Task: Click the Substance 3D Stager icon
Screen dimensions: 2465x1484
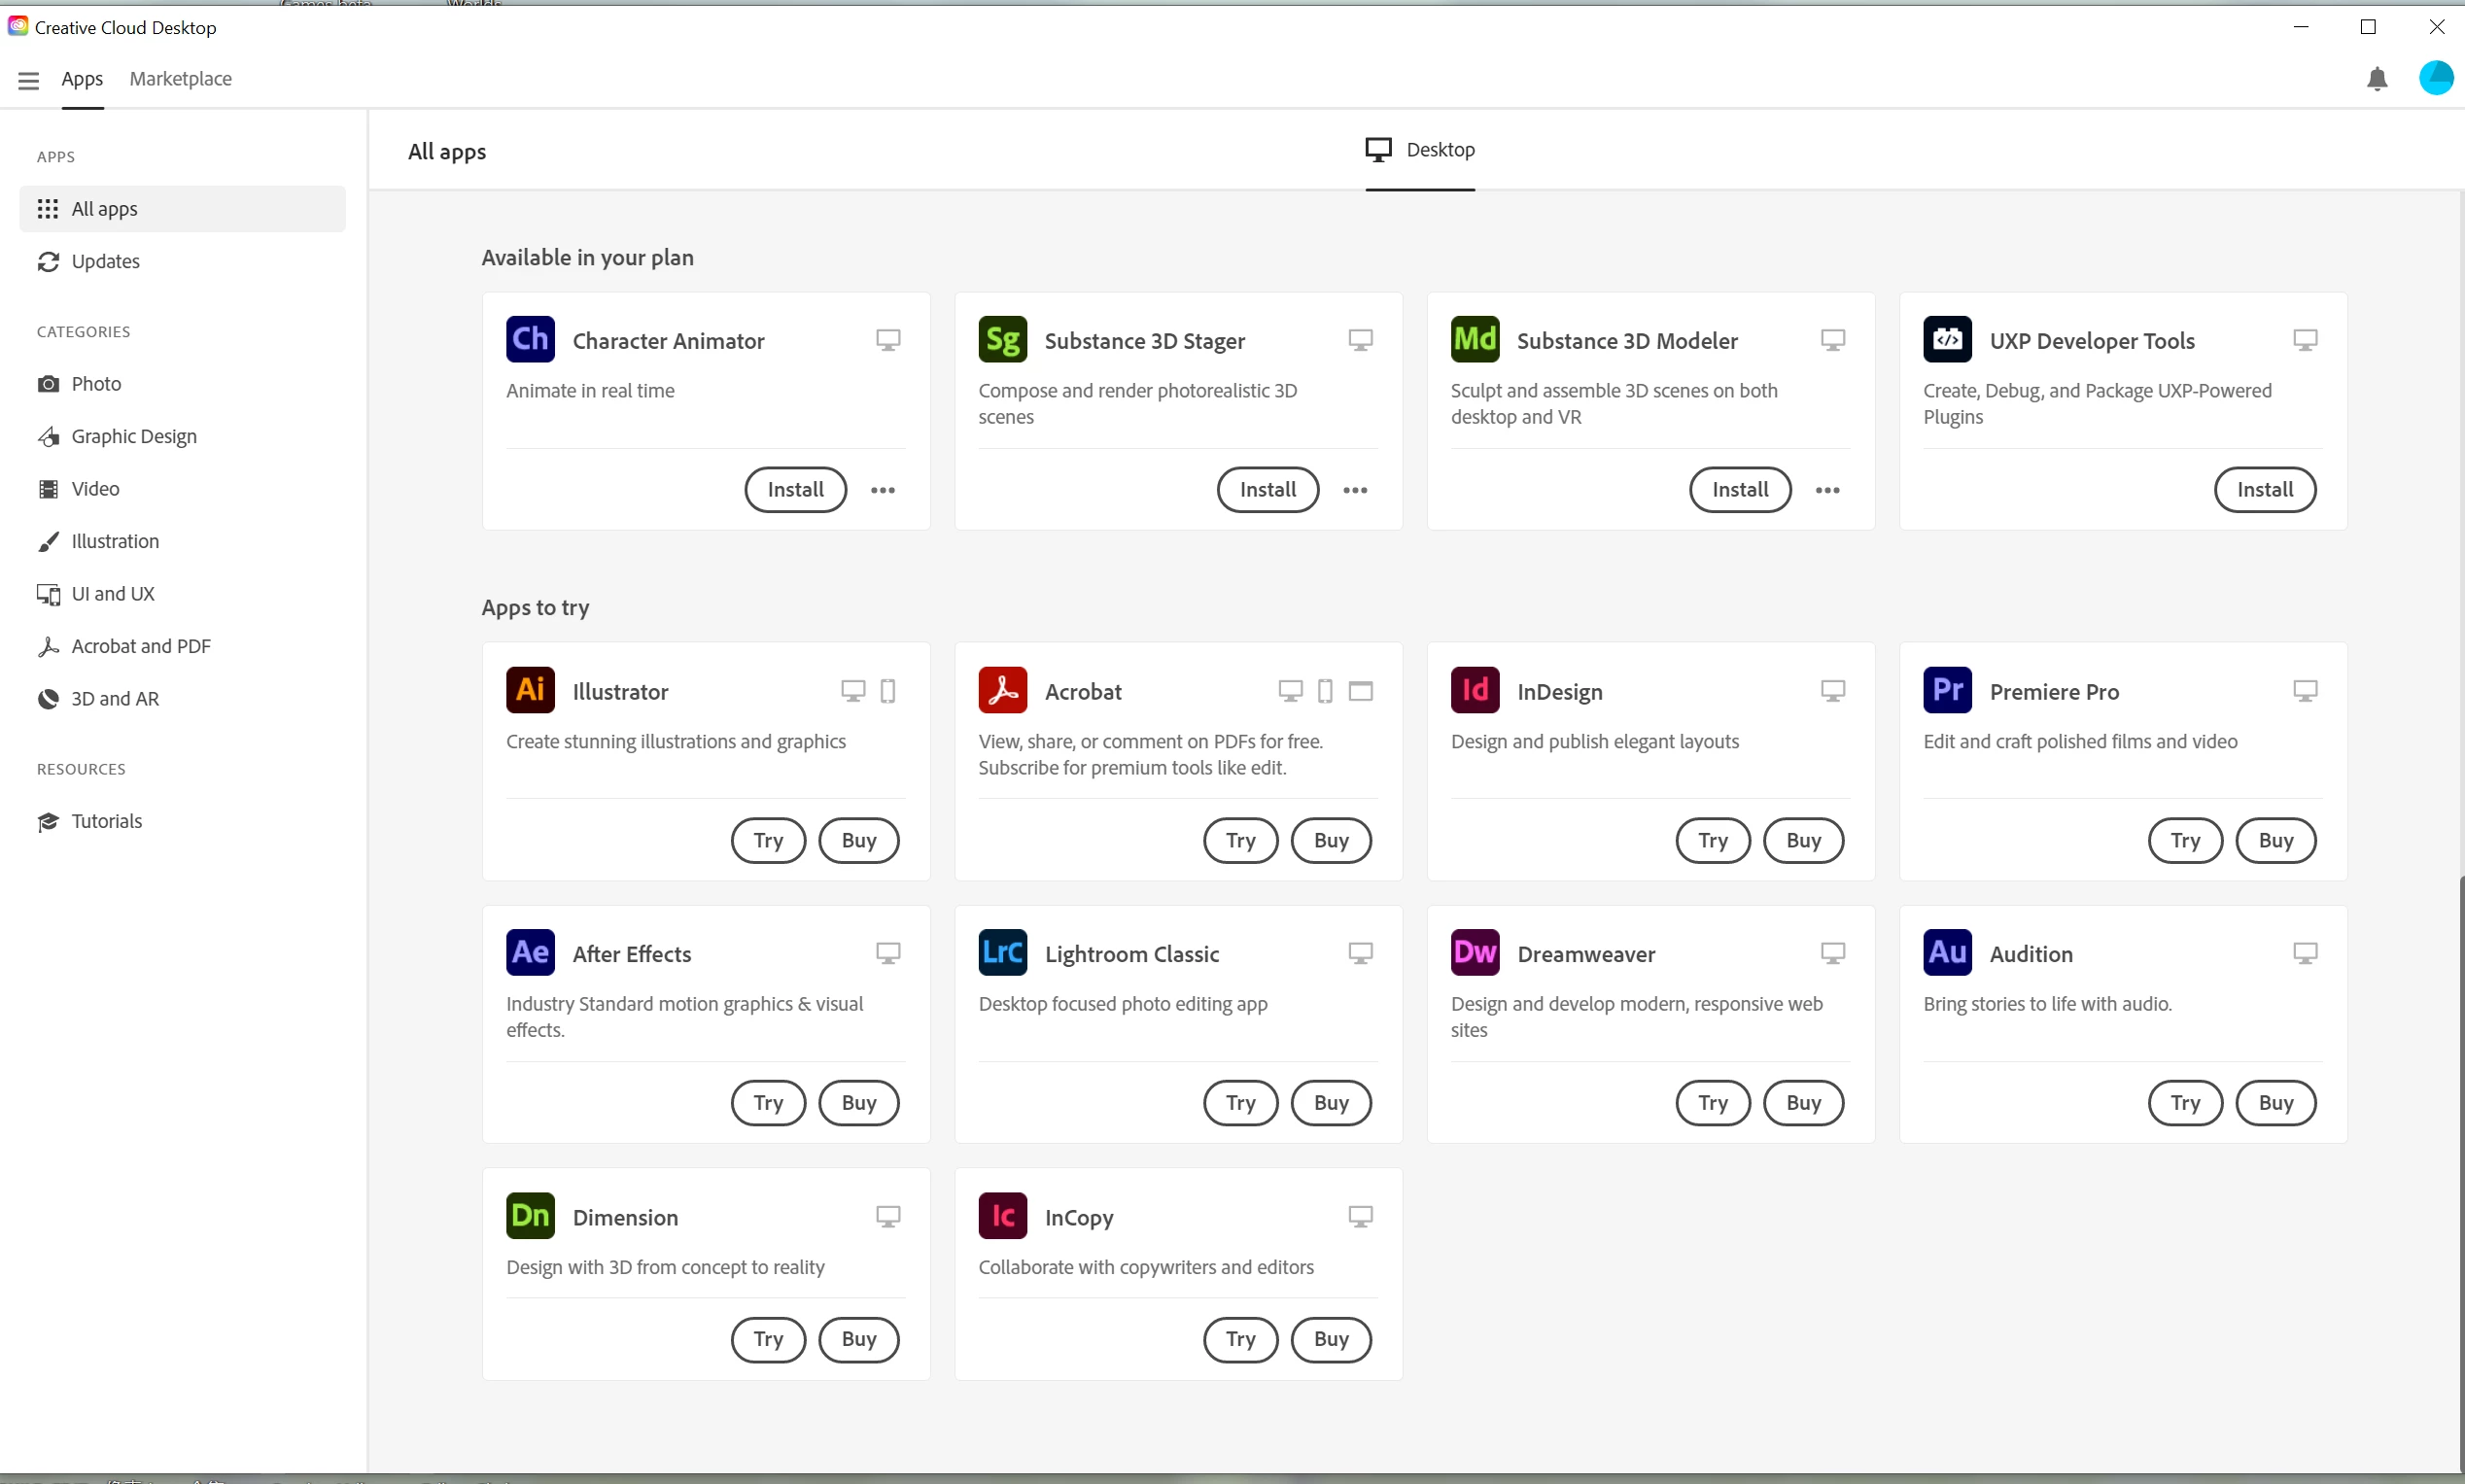Action: 1002,340
